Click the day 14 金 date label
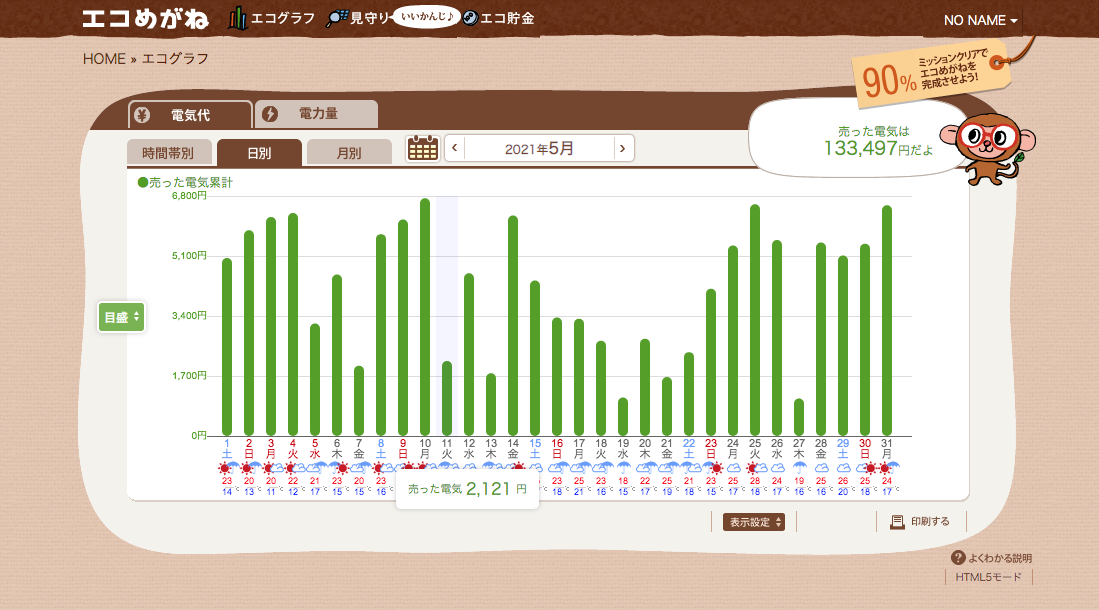Image resolution: width=1099 pixels, height=610 pixels. click(x=513, y=448)
